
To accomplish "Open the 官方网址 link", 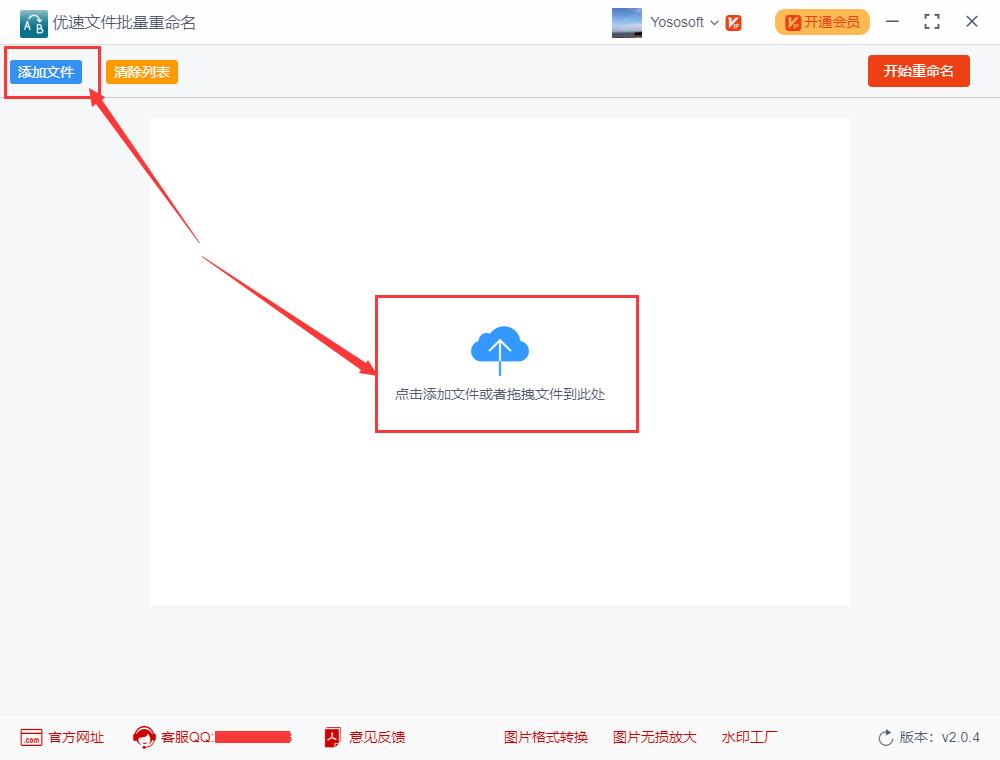I will (x=77, y=738).
